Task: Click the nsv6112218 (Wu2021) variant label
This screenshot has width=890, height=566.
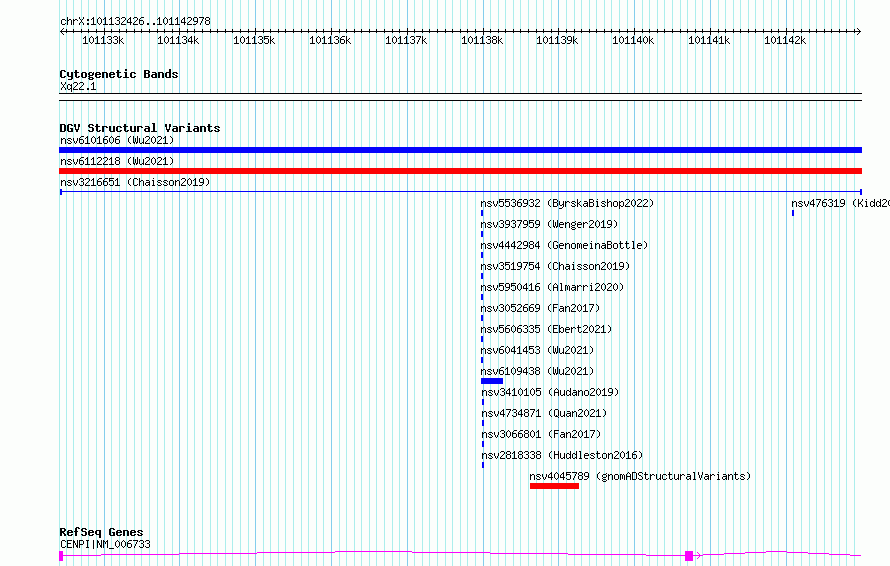Action: click(x=117, y=161)
